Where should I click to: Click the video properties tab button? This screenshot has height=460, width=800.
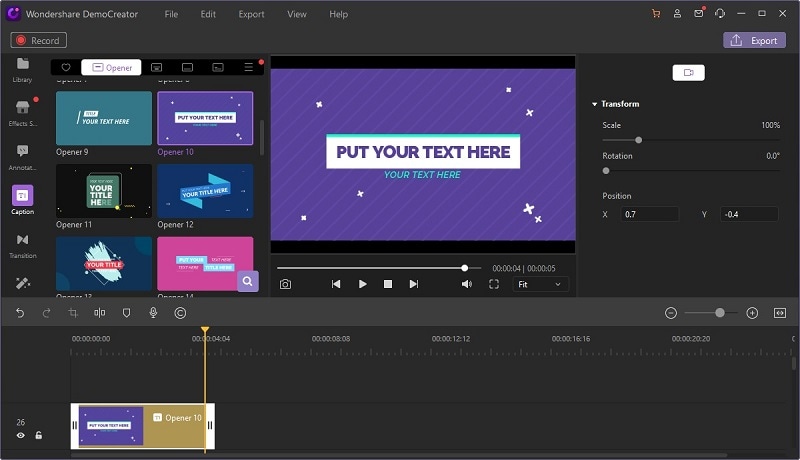point(688,72)
